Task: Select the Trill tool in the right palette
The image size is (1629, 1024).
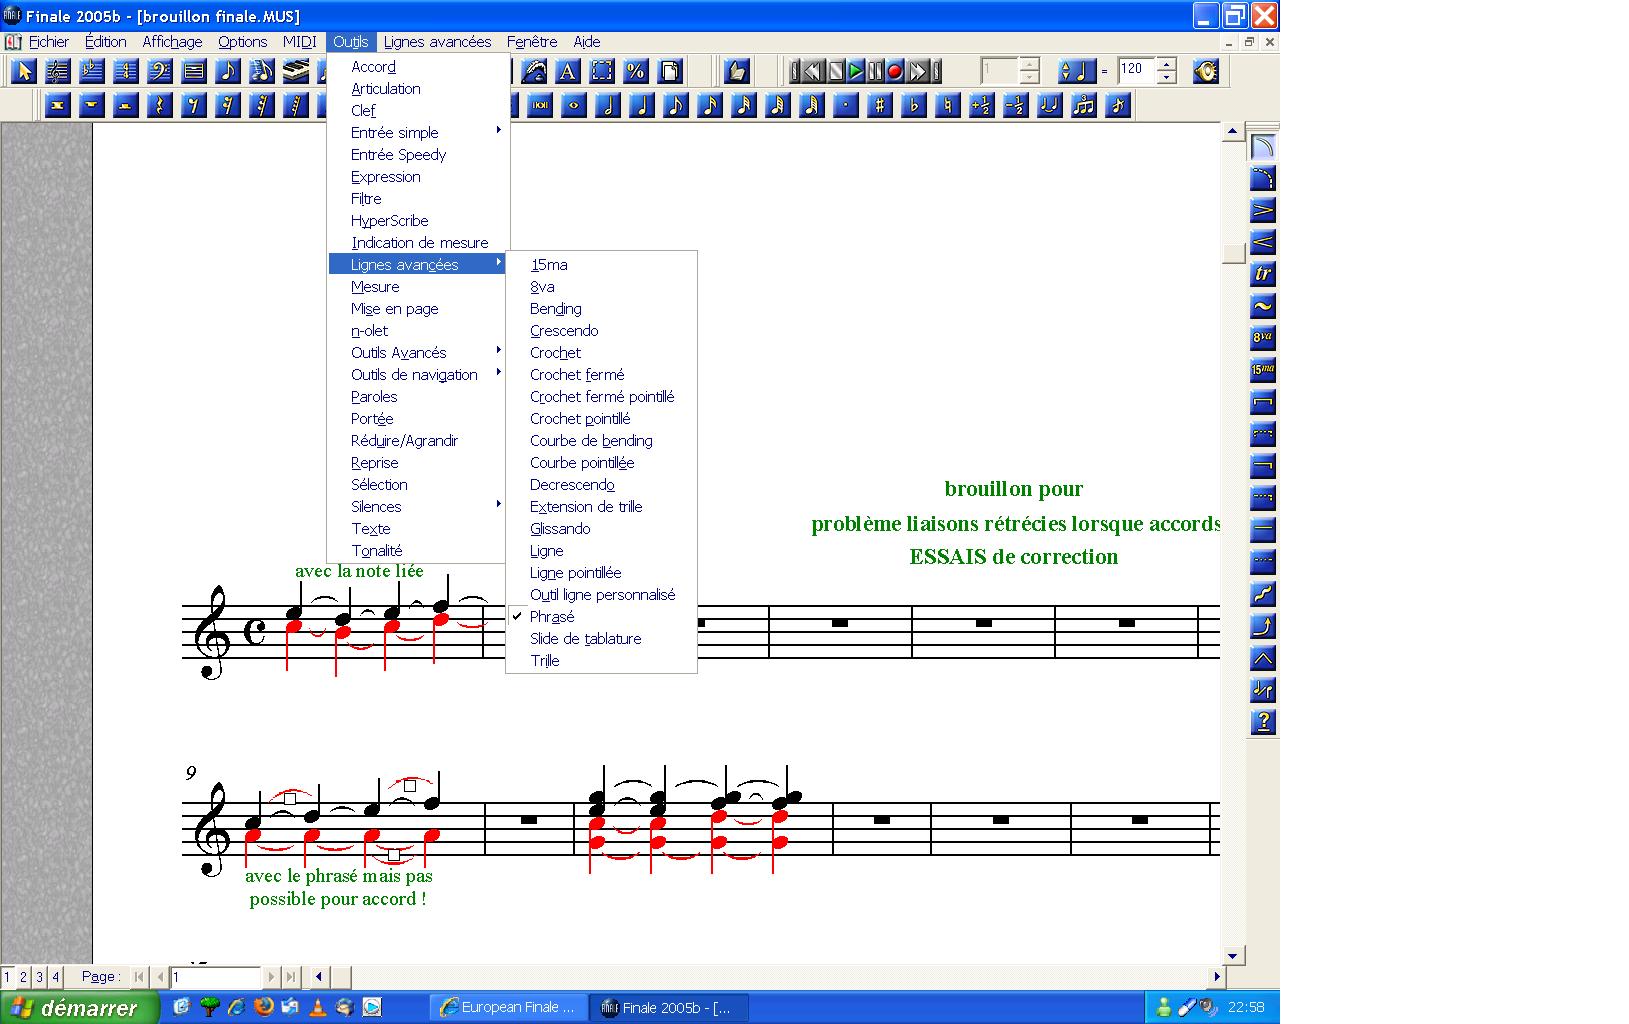Action: 1263,274
